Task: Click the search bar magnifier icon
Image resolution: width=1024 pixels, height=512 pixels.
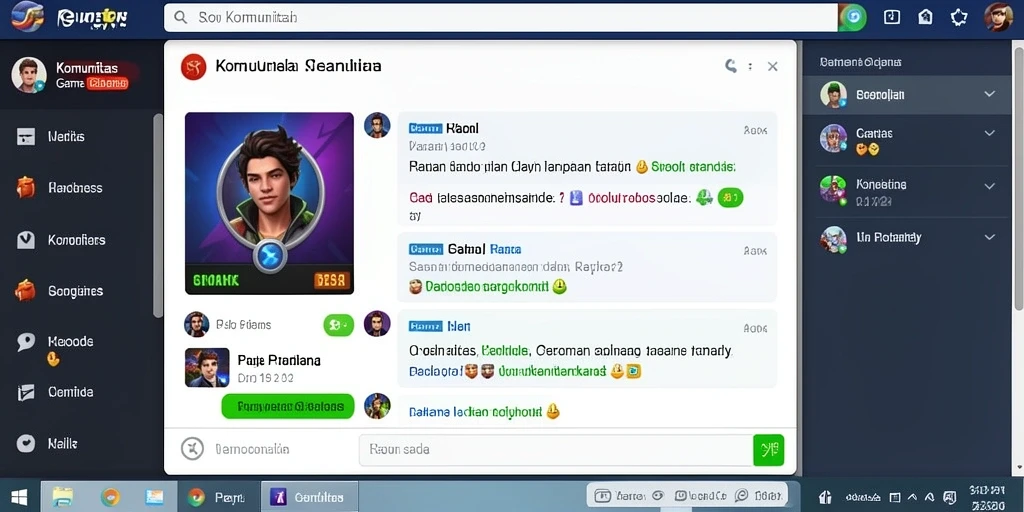Action: [x=181, y=18]
